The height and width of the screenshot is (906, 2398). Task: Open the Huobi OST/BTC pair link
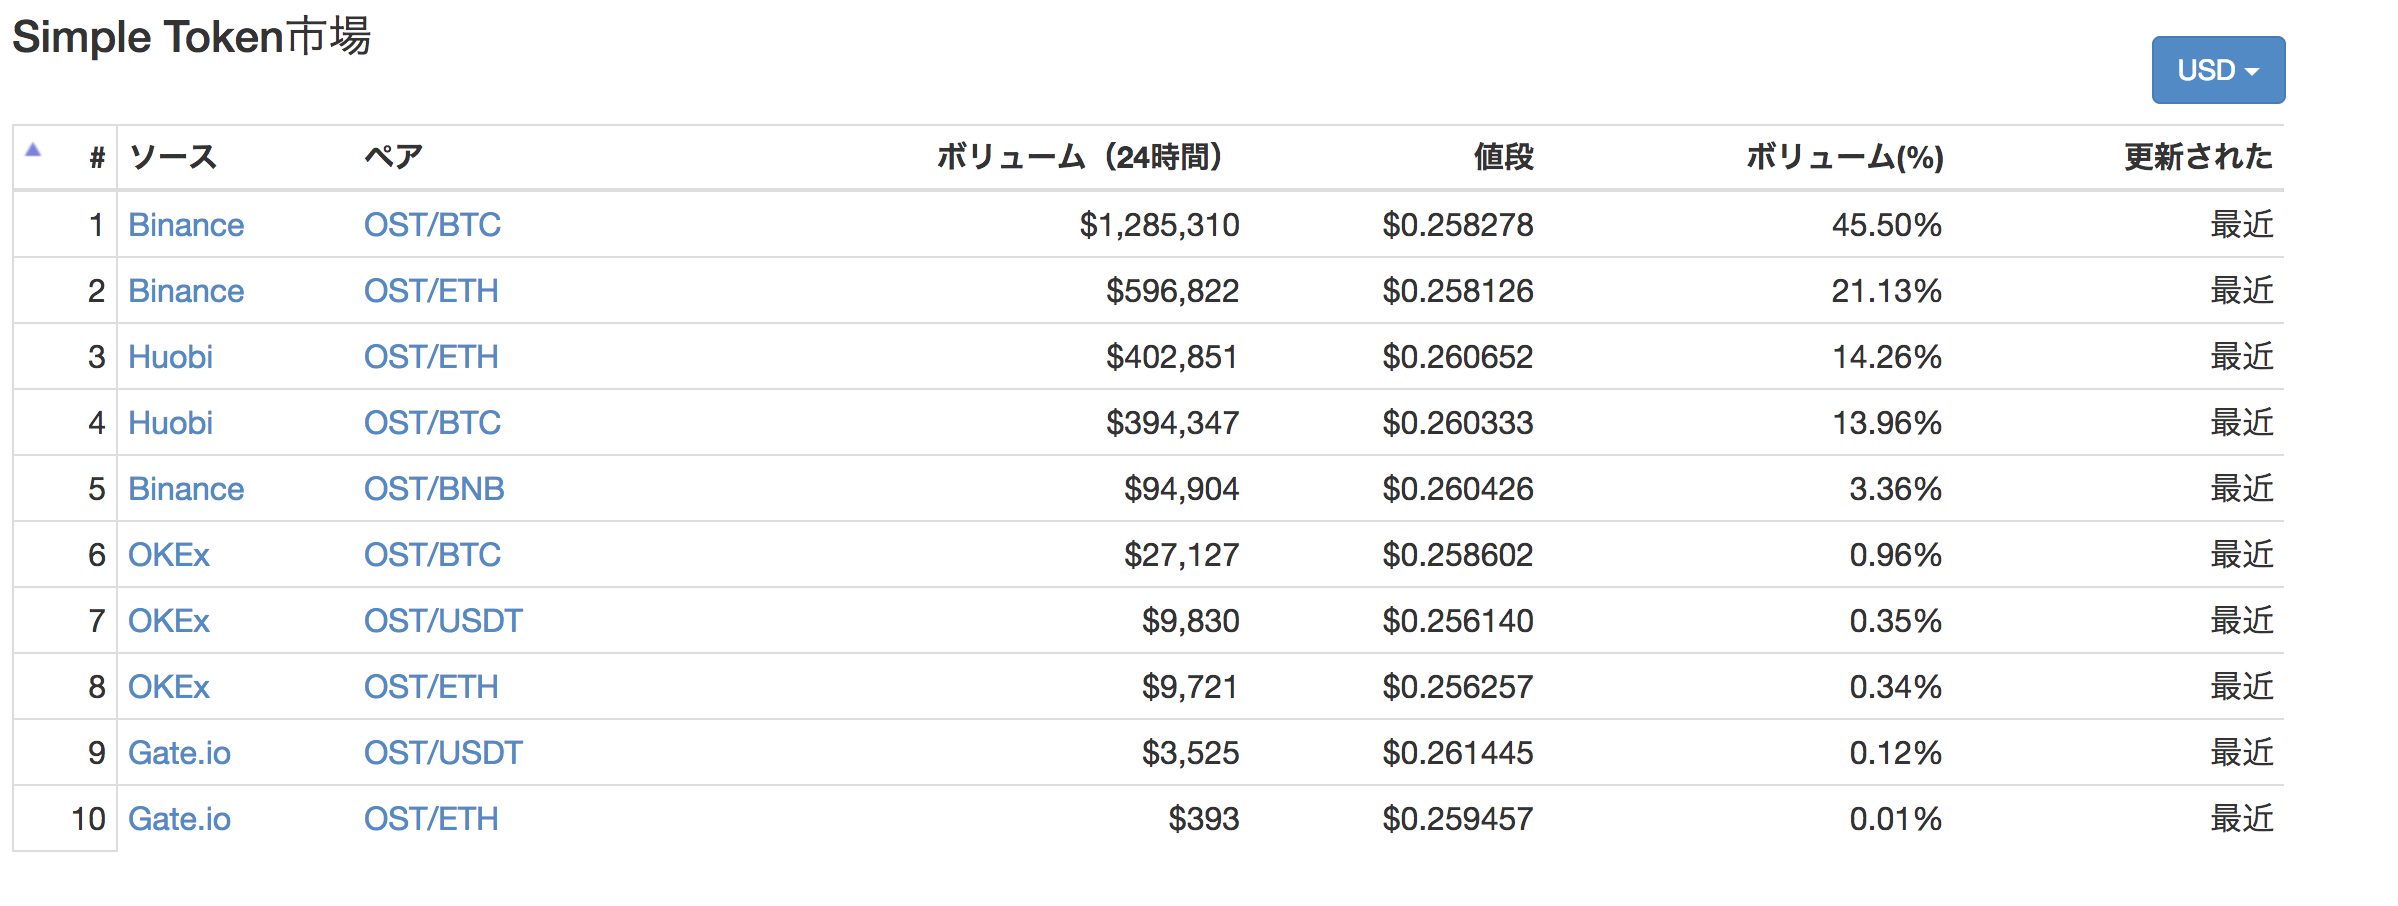pyautogui.click(x=432, y=423)
